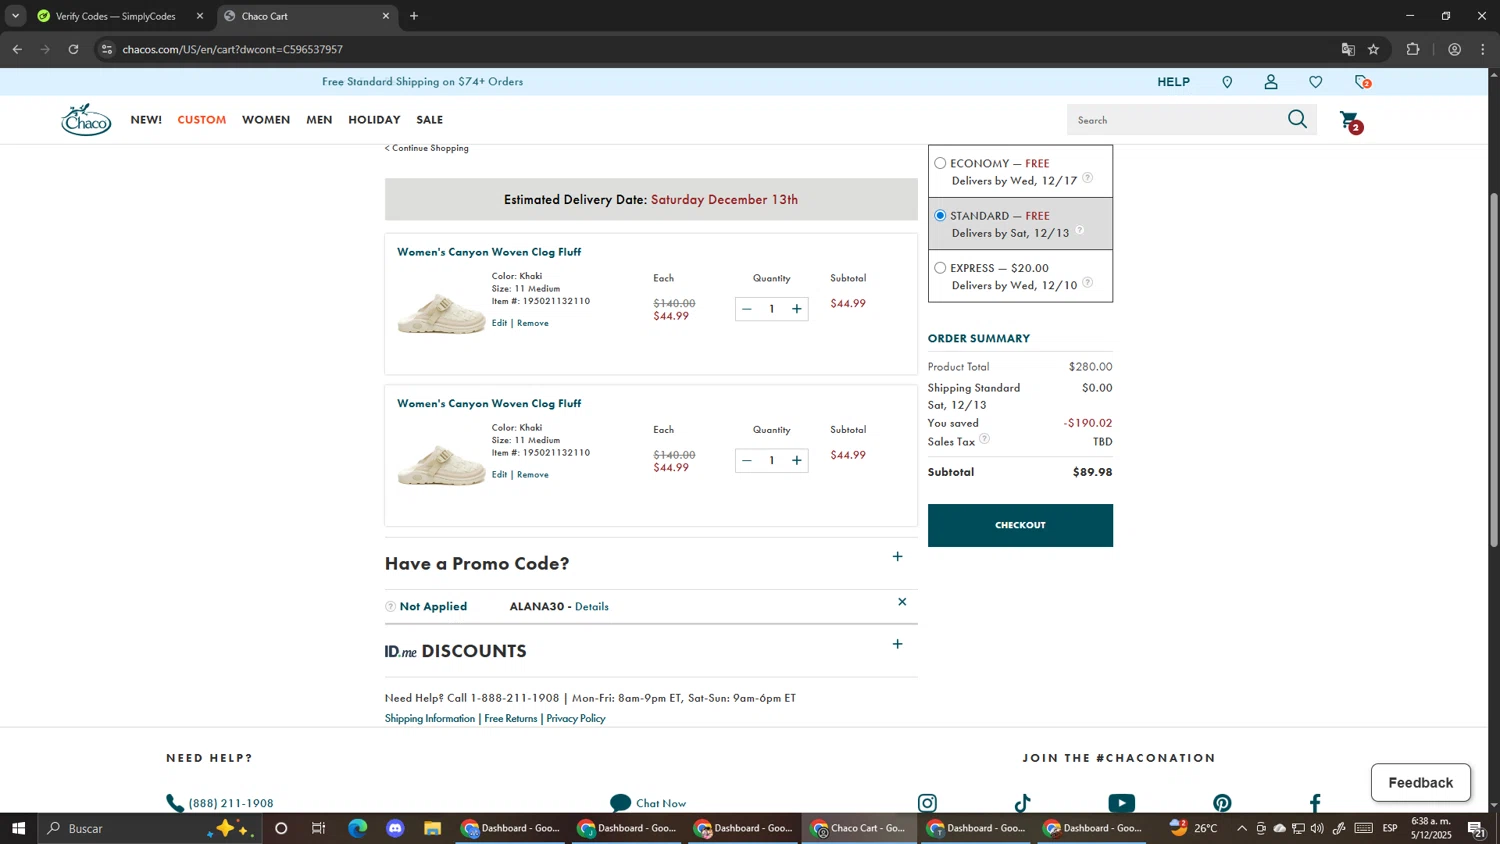Expand the Have a Promo Code section

897,557
